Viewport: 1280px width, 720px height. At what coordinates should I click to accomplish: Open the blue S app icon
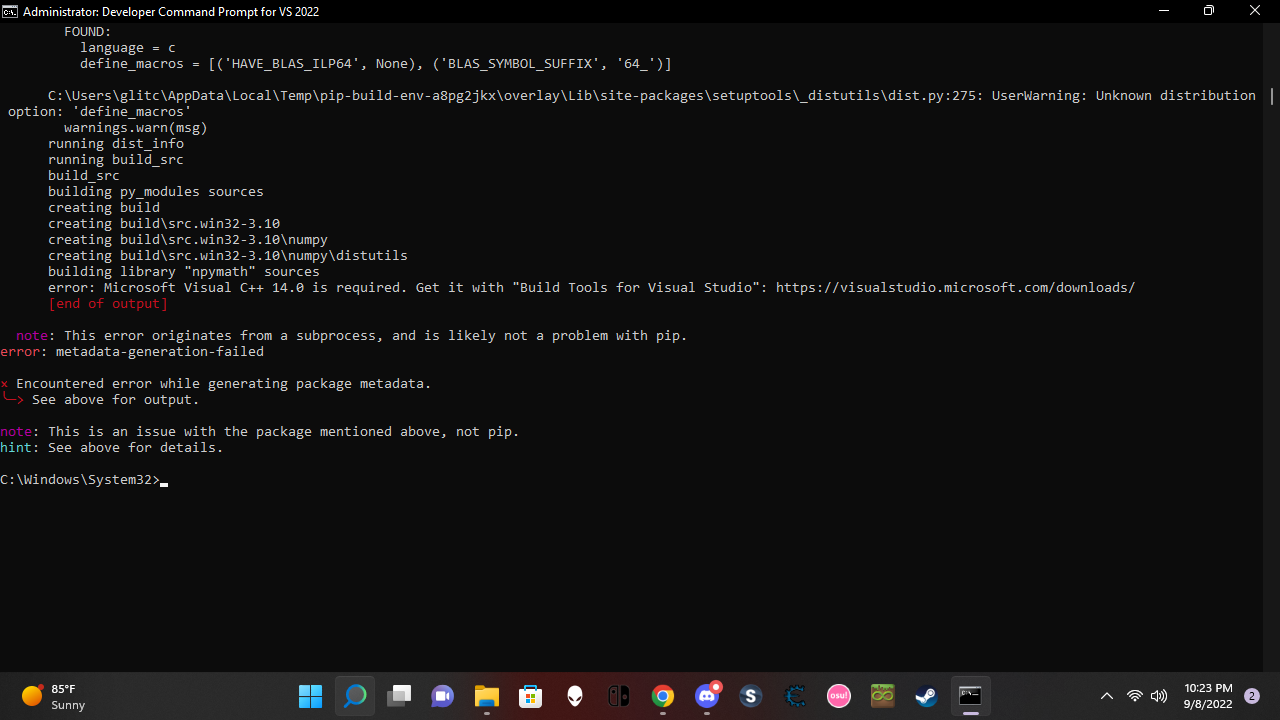751,696
